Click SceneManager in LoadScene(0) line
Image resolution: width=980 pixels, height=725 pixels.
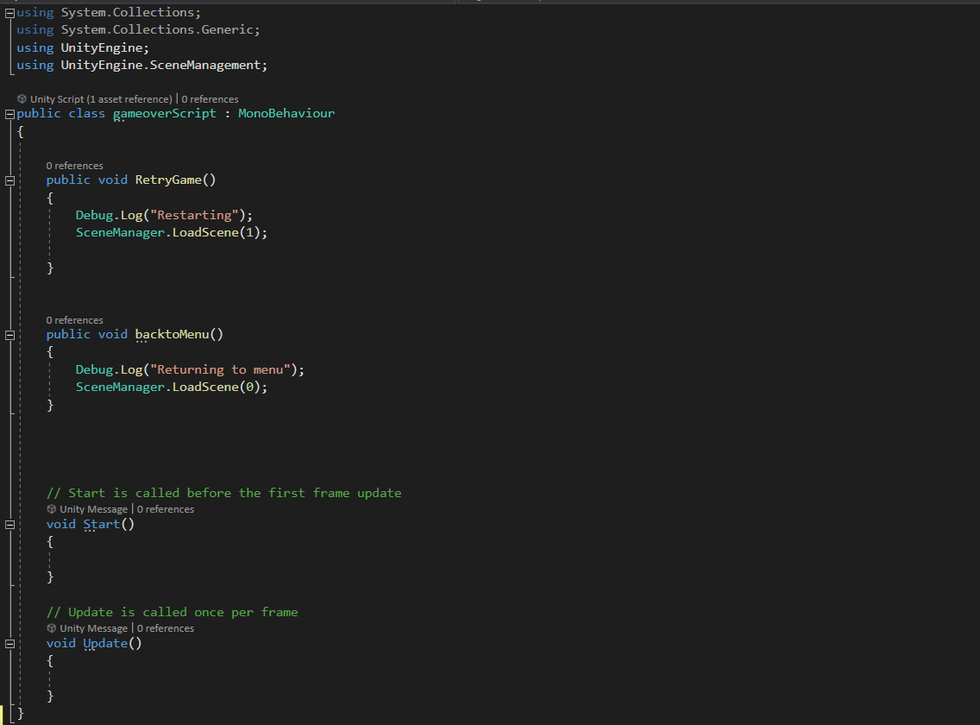pos(120,387)
